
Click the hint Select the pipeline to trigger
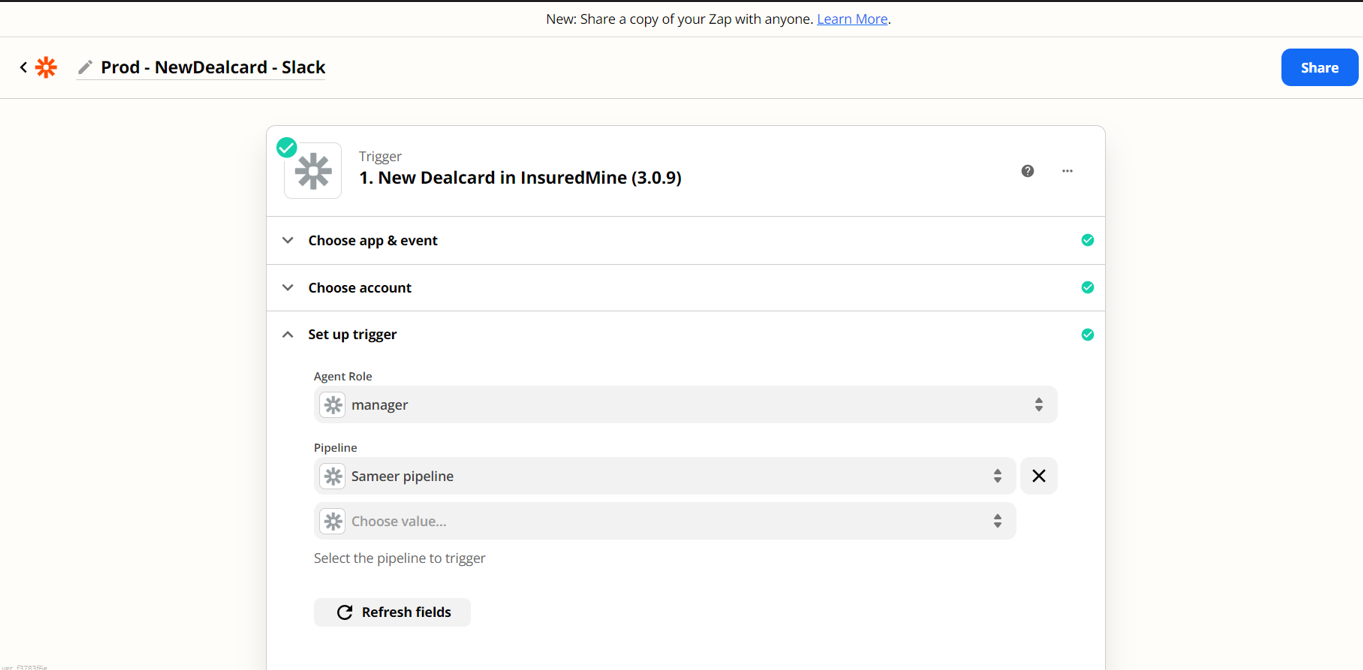pyautogui.click(x=400, y=558)
